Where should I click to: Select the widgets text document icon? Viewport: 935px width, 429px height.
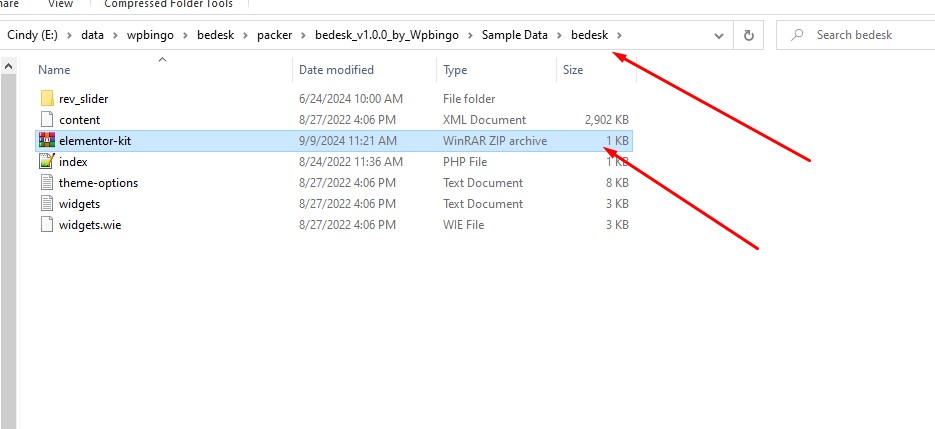click(47, 203)
